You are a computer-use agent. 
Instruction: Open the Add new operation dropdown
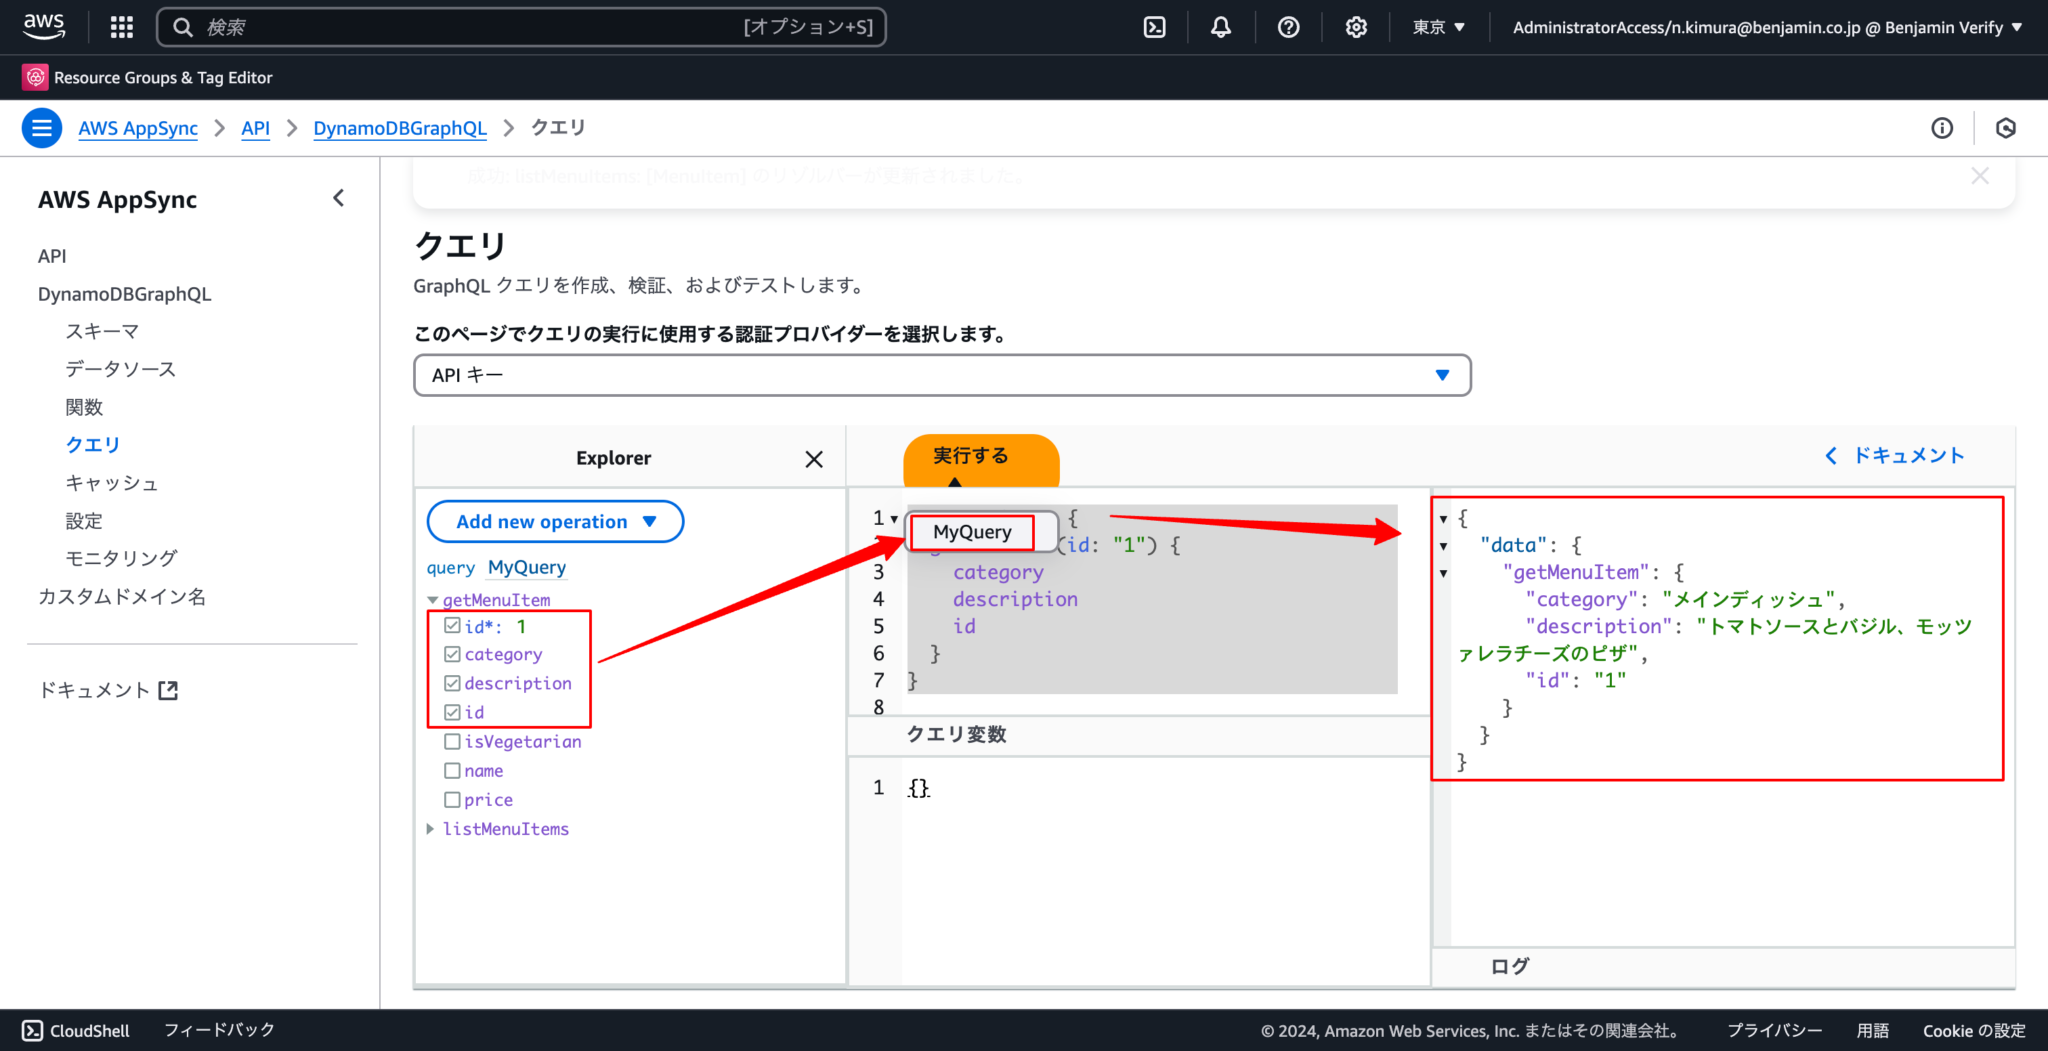pos(554,521)
